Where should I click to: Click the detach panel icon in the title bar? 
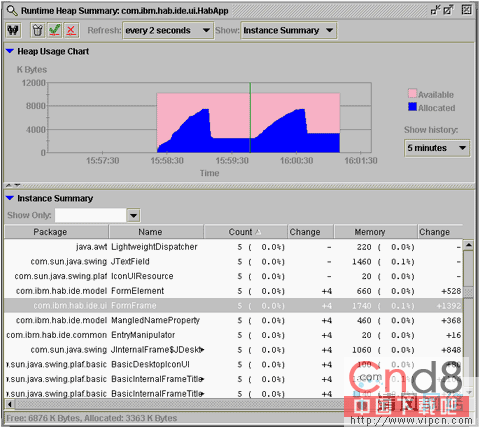(448, 10)
